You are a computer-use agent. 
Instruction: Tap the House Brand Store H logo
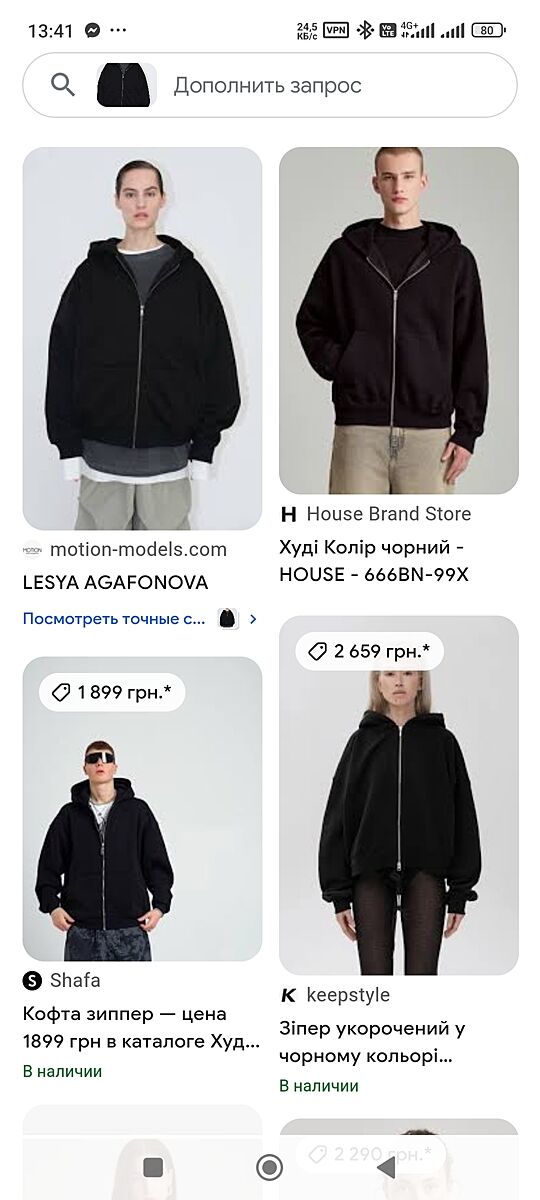tap(289, 515)
